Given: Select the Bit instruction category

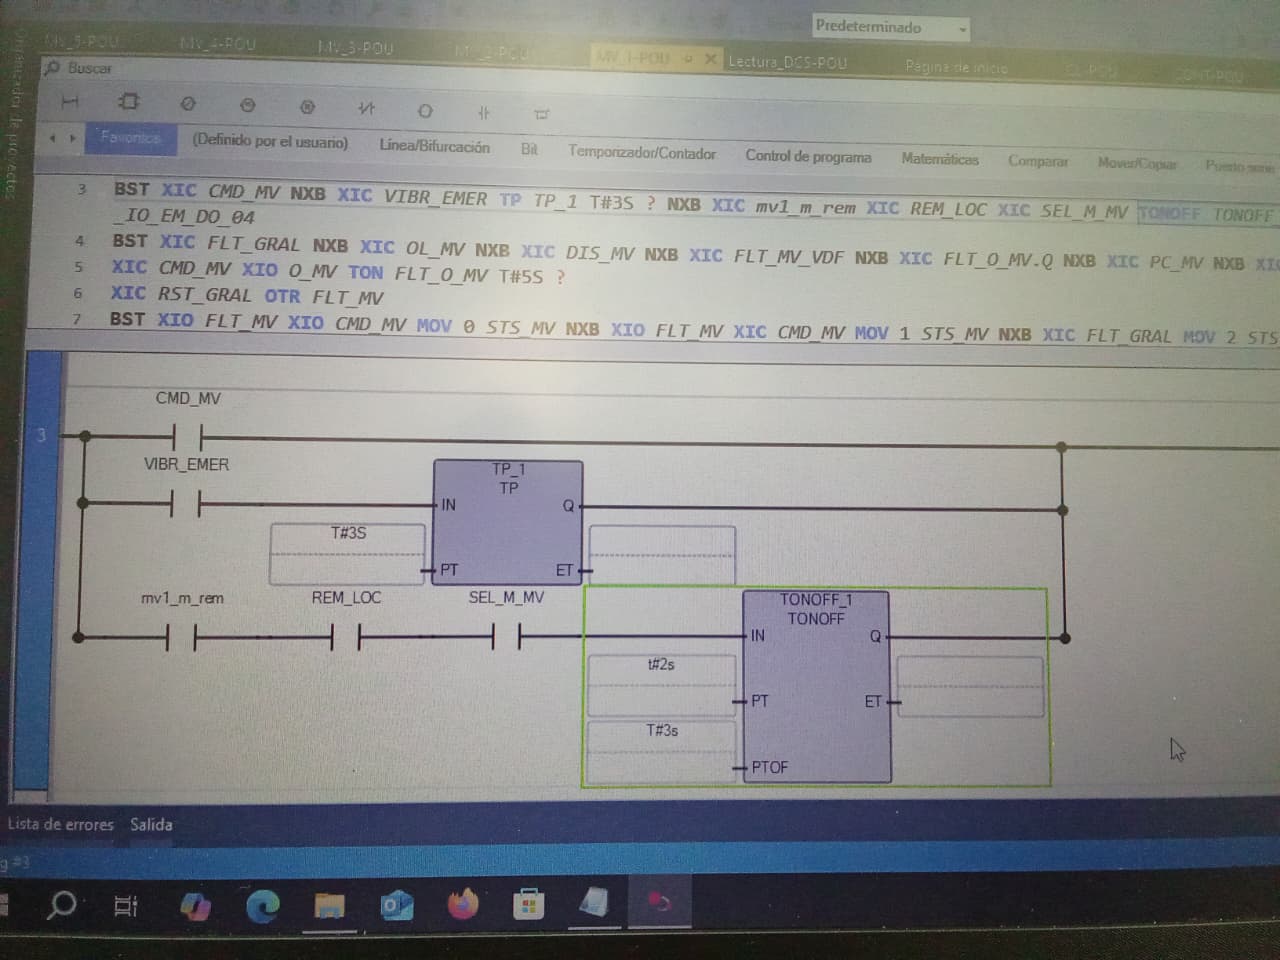Looking at the screenshot, I should [x=529, y=149].
